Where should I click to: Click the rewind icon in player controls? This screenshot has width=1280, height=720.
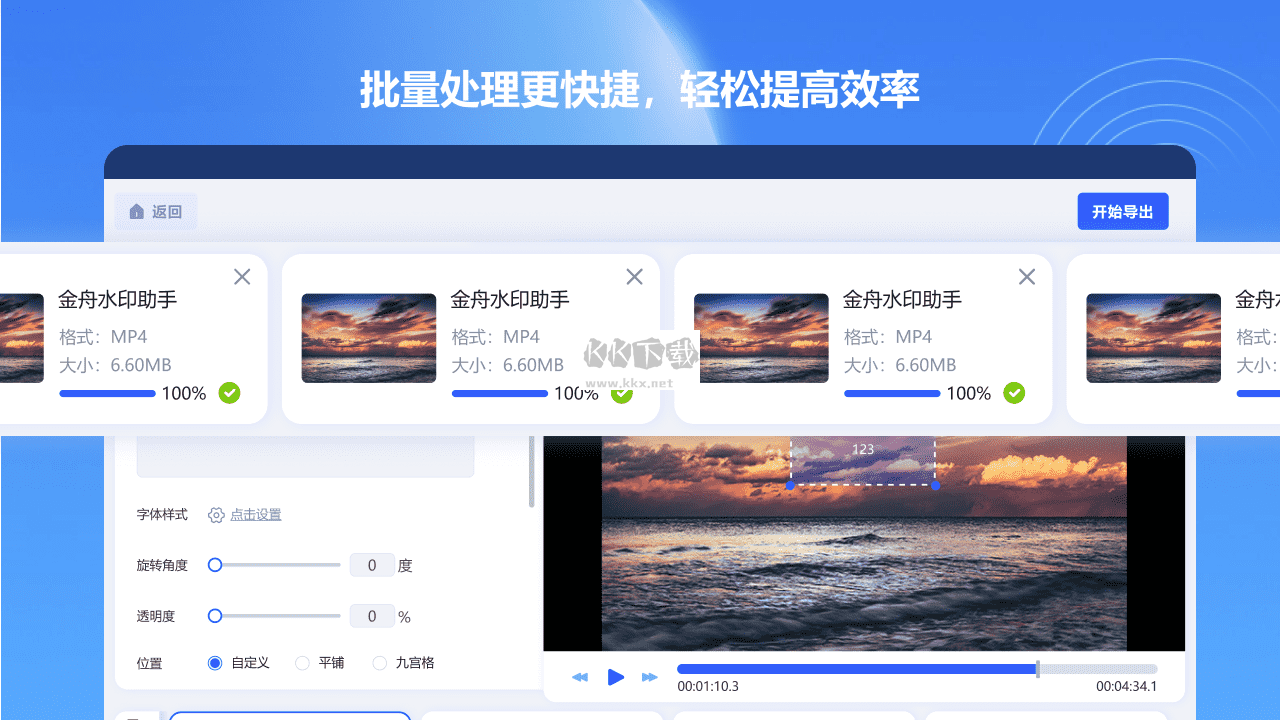click(x=580, y=677)
